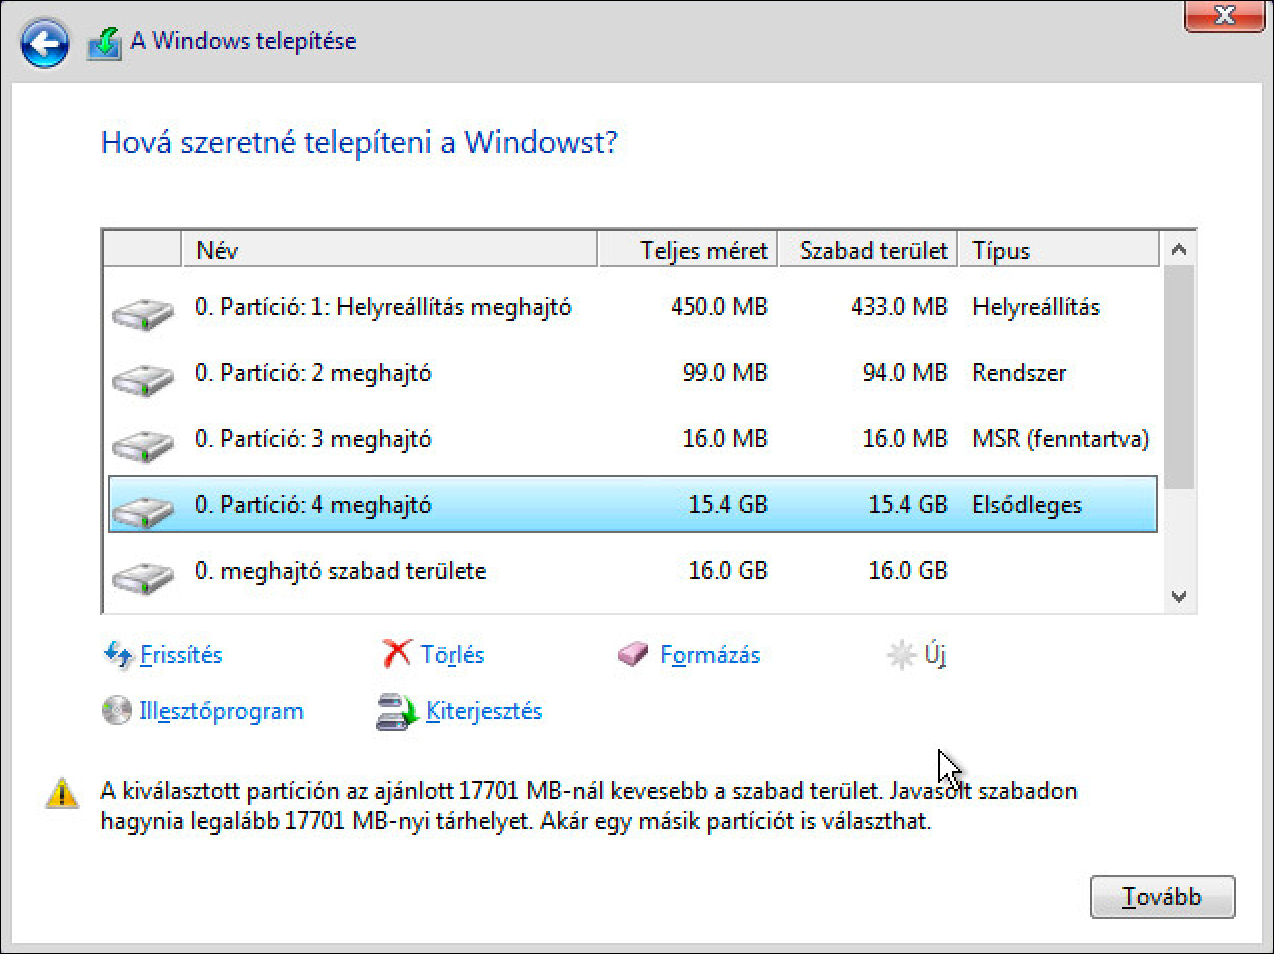
Task: Click the Helyreállítás type cell
Action: (x=1036, y=307)
